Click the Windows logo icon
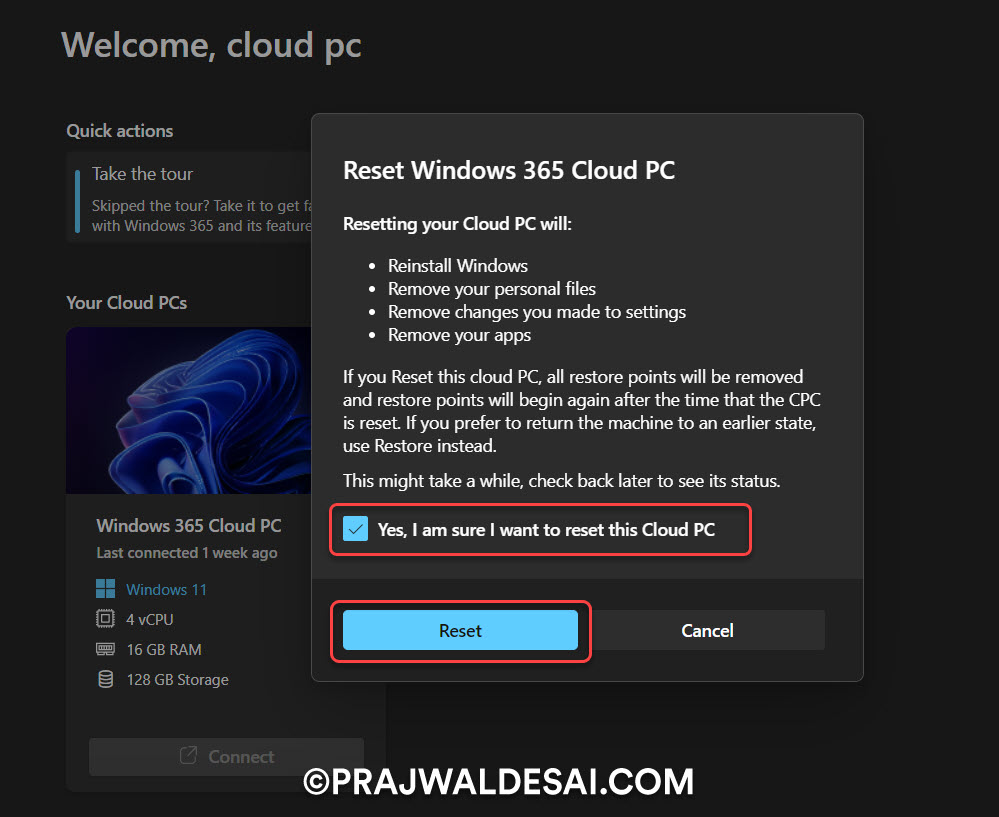The height and width of the screenshot is (817, 999). pos(105,588)
